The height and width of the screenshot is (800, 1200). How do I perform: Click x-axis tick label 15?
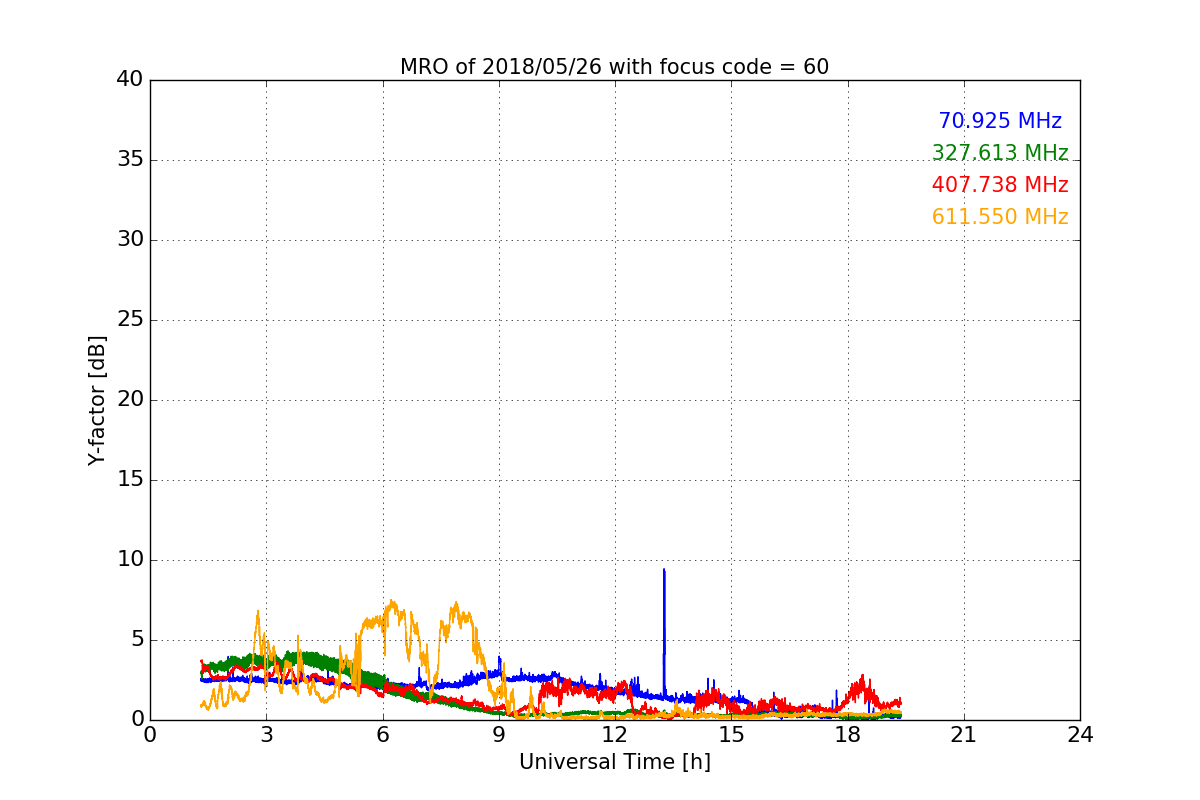point(731,735)
